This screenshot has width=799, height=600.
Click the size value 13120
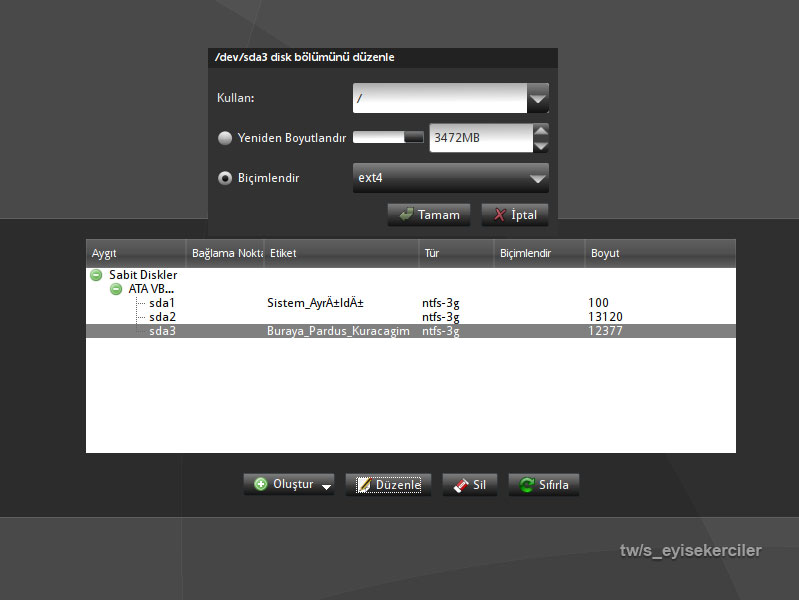tap(605, 317)
